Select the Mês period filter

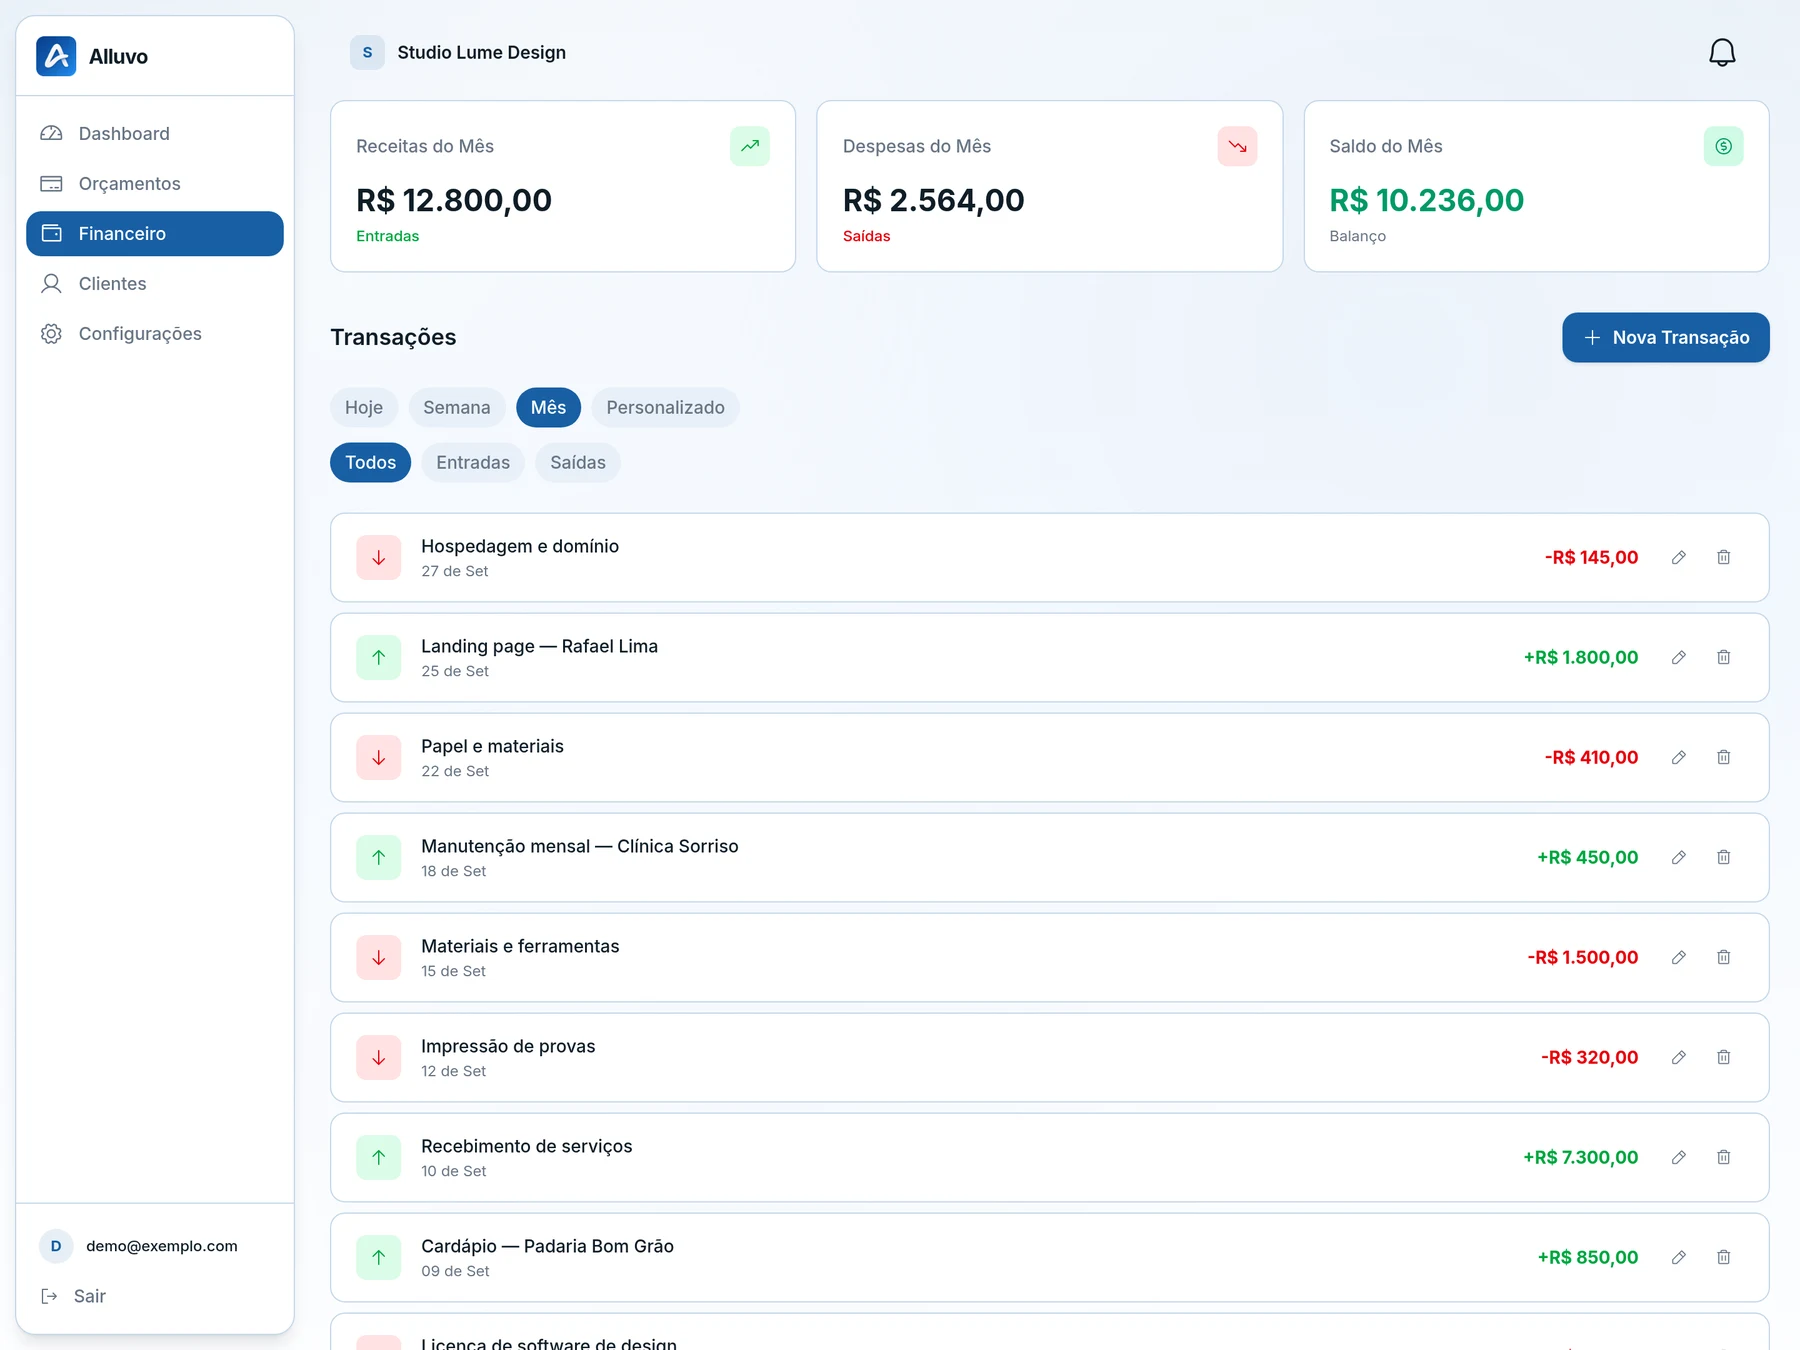pos(548,408)
